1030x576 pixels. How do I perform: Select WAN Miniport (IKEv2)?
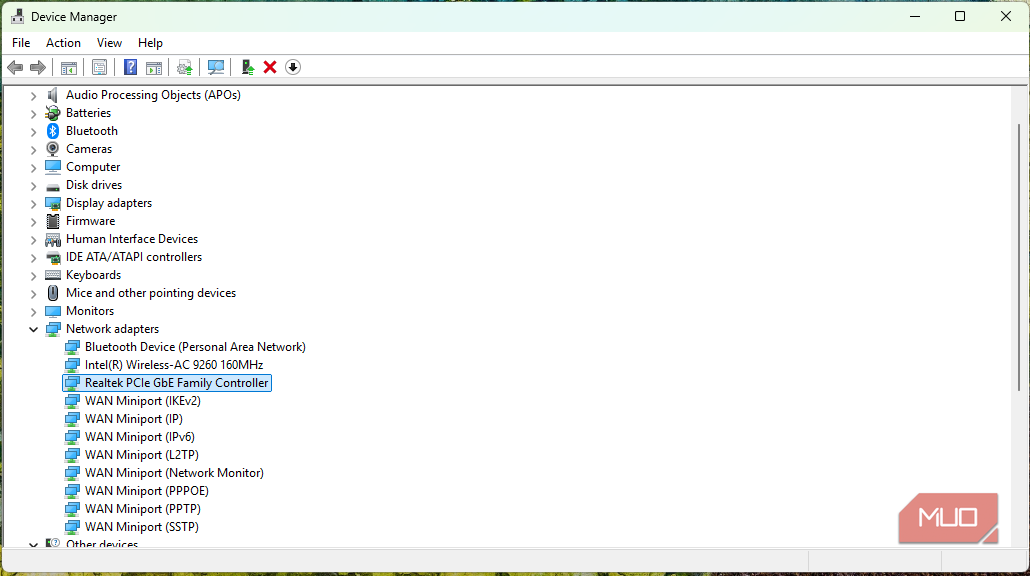143,401
